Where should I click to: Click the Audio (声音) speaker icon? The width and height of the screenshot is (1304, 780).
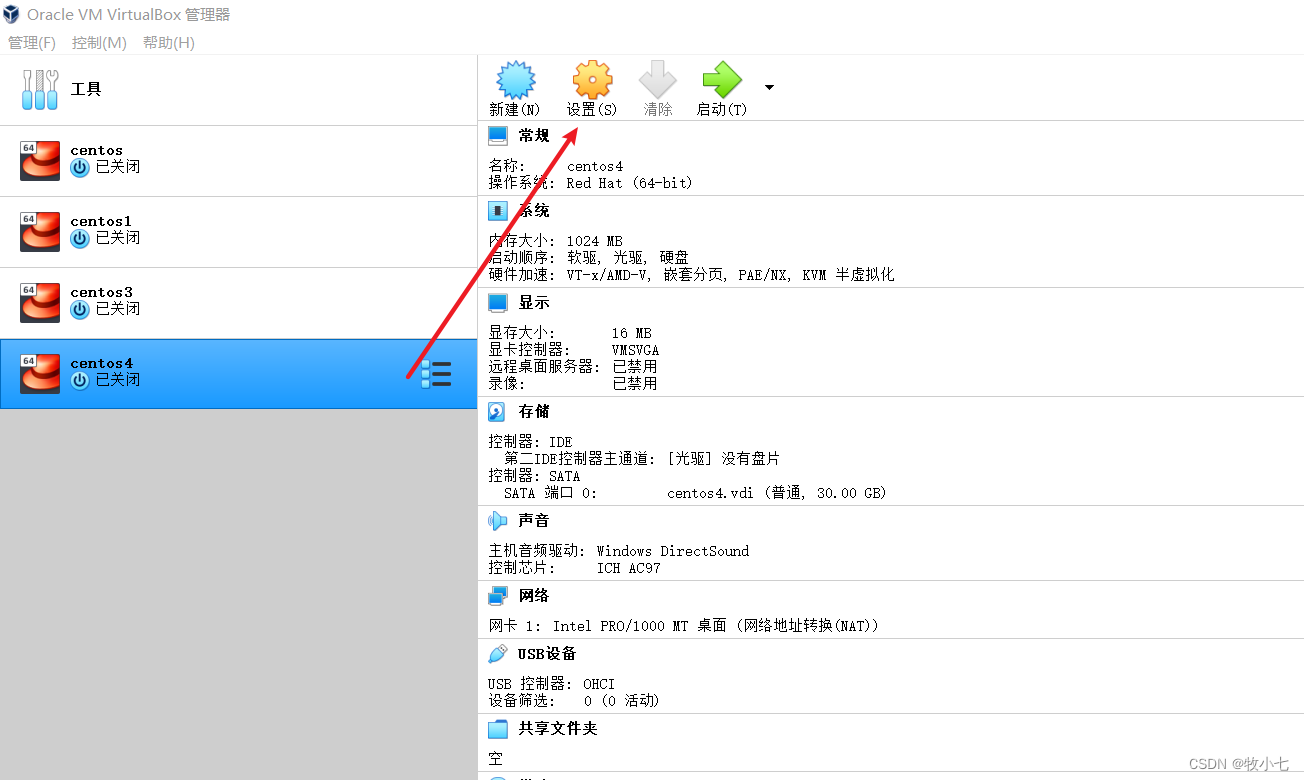tap(498, 521)
